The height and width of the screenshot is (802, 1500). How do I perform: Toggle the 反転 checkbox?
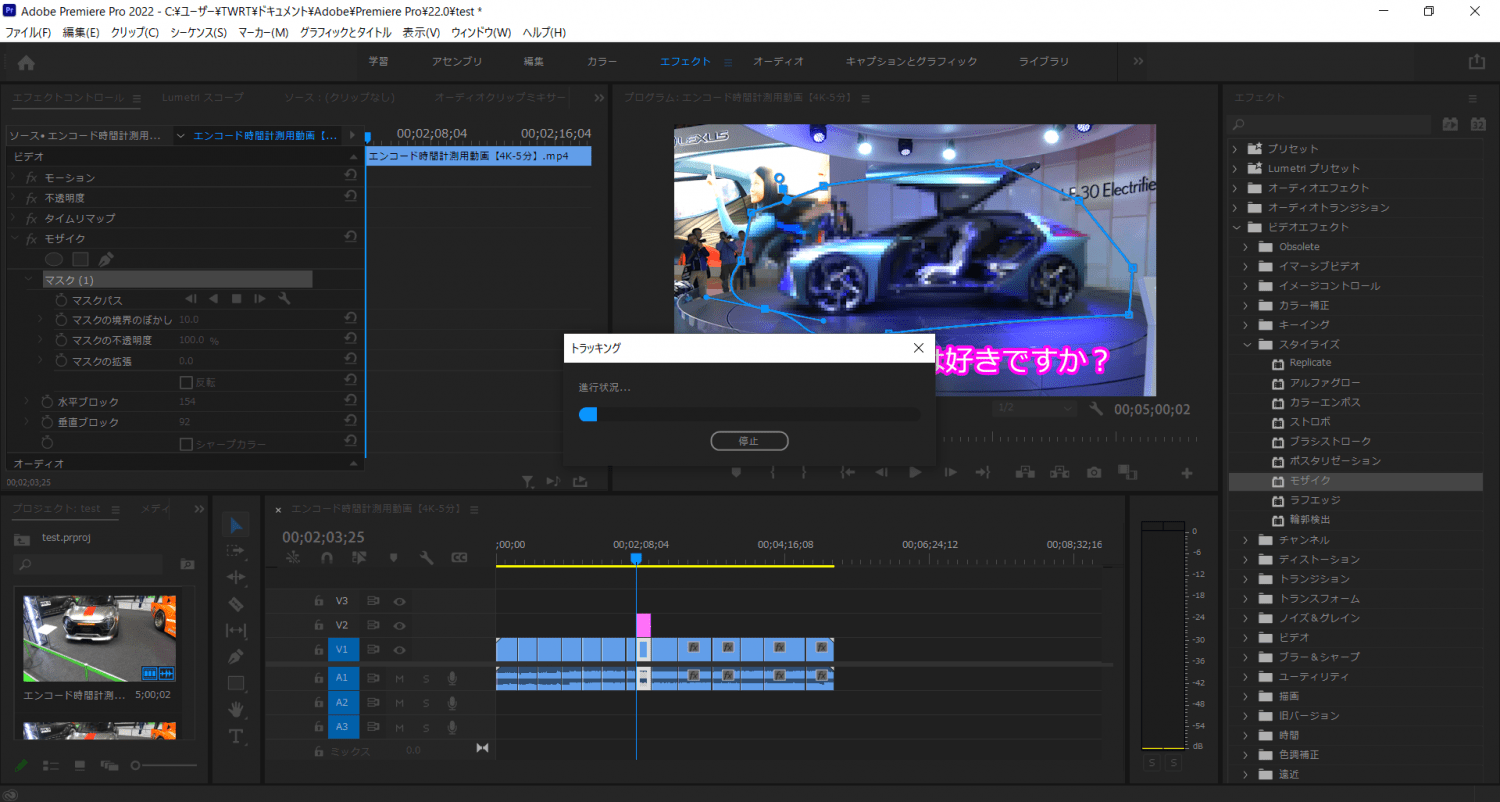(x=185, y=382)
